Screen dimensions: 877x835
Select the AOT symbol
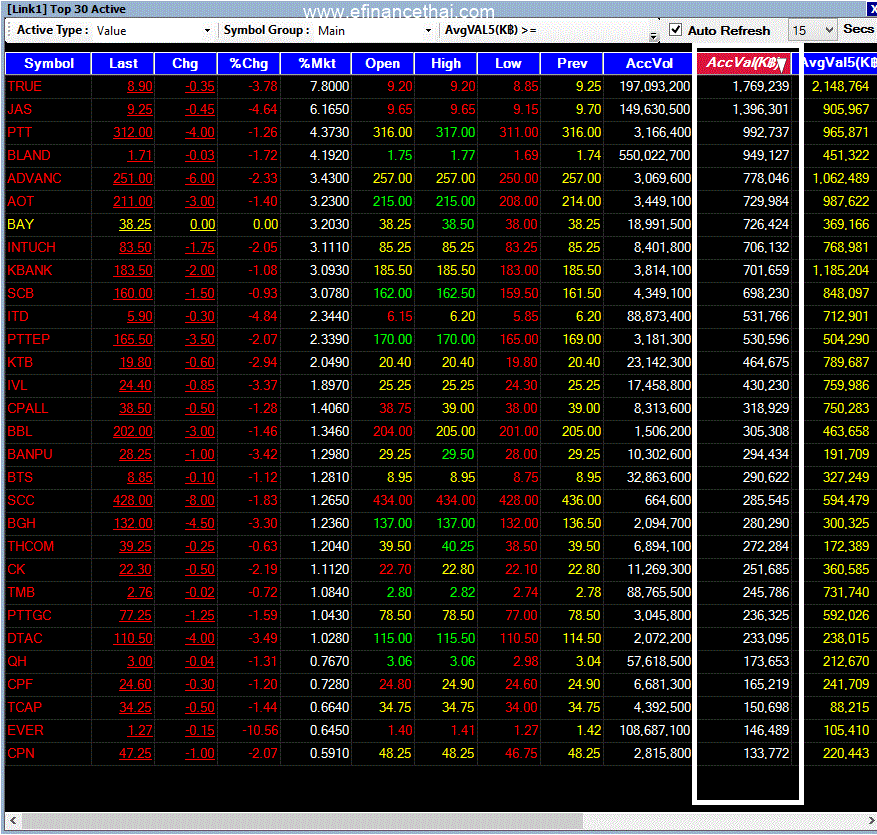[x=21, y=201]
